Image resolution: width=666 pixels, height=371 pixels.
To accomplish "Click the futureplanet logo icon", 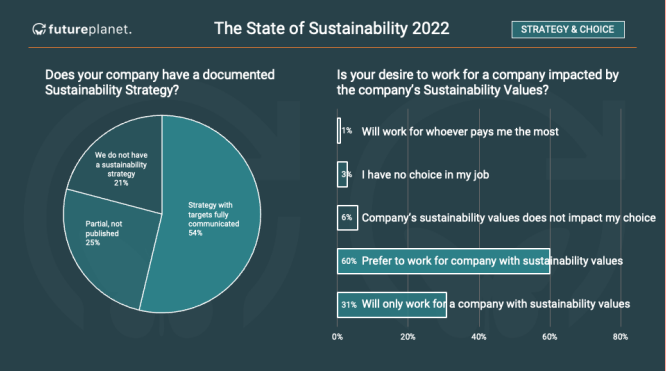I will coord(39,29).
